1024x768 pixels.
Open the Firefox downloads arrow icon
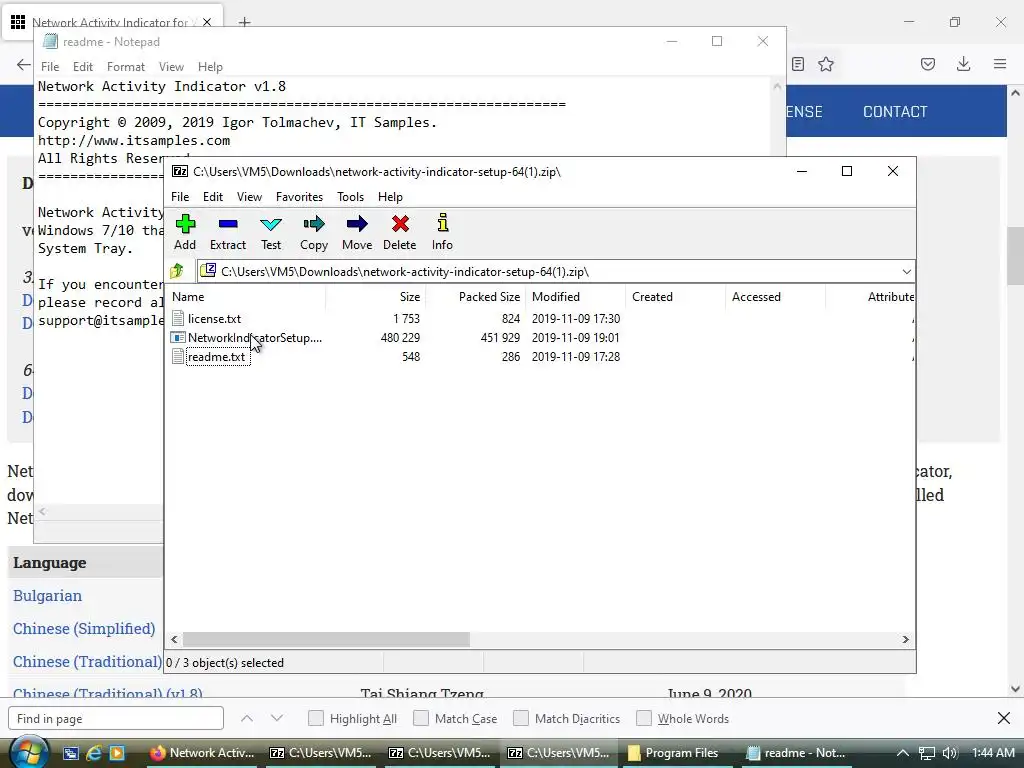pos(963,64)
